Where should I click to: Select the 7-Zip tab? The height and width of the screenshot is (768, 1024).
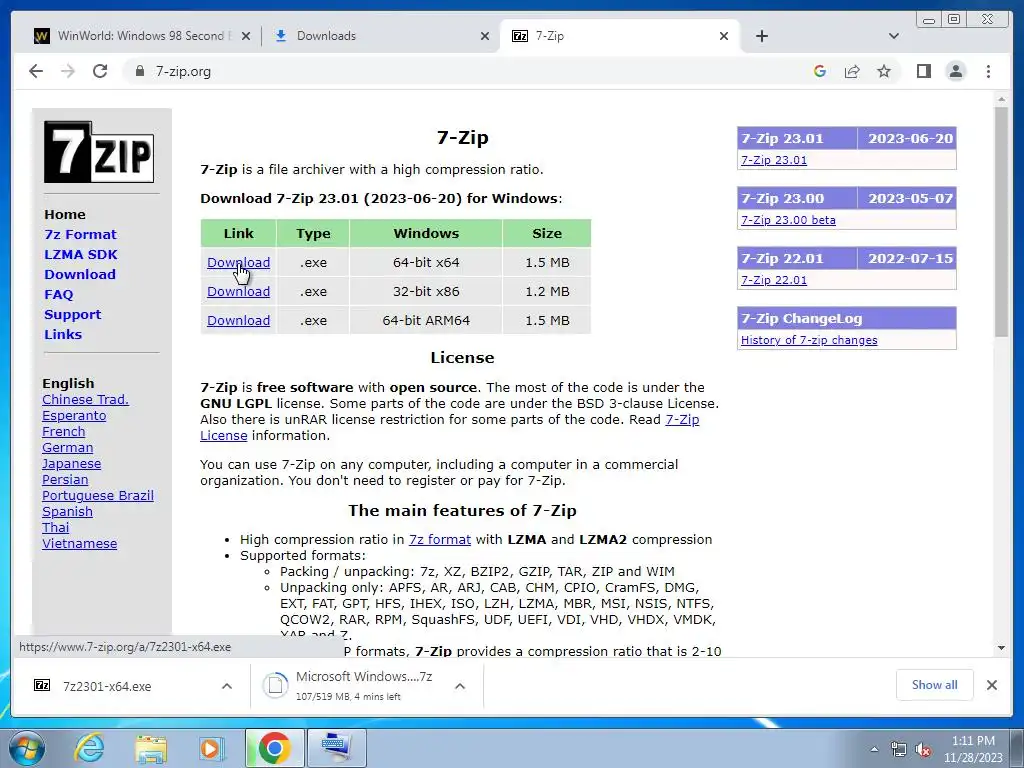(619, 36)
